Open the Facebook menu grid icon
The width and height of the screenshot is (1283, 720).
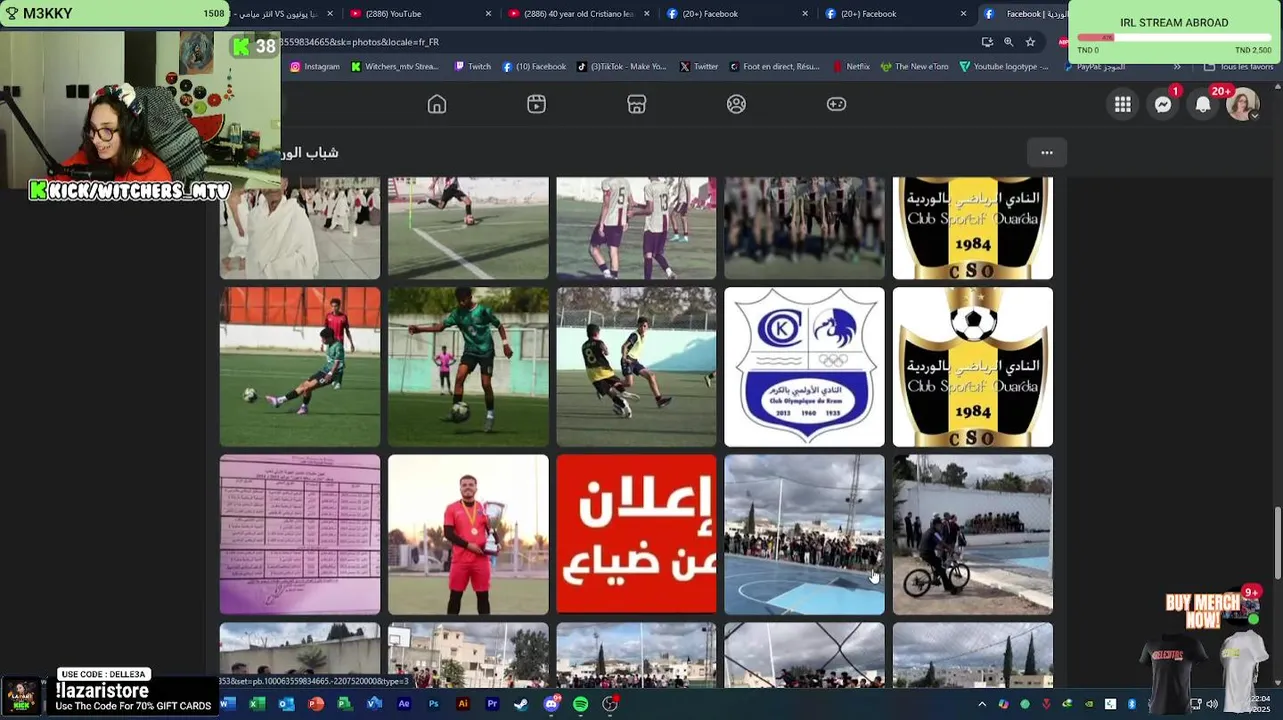point(1123,104)
